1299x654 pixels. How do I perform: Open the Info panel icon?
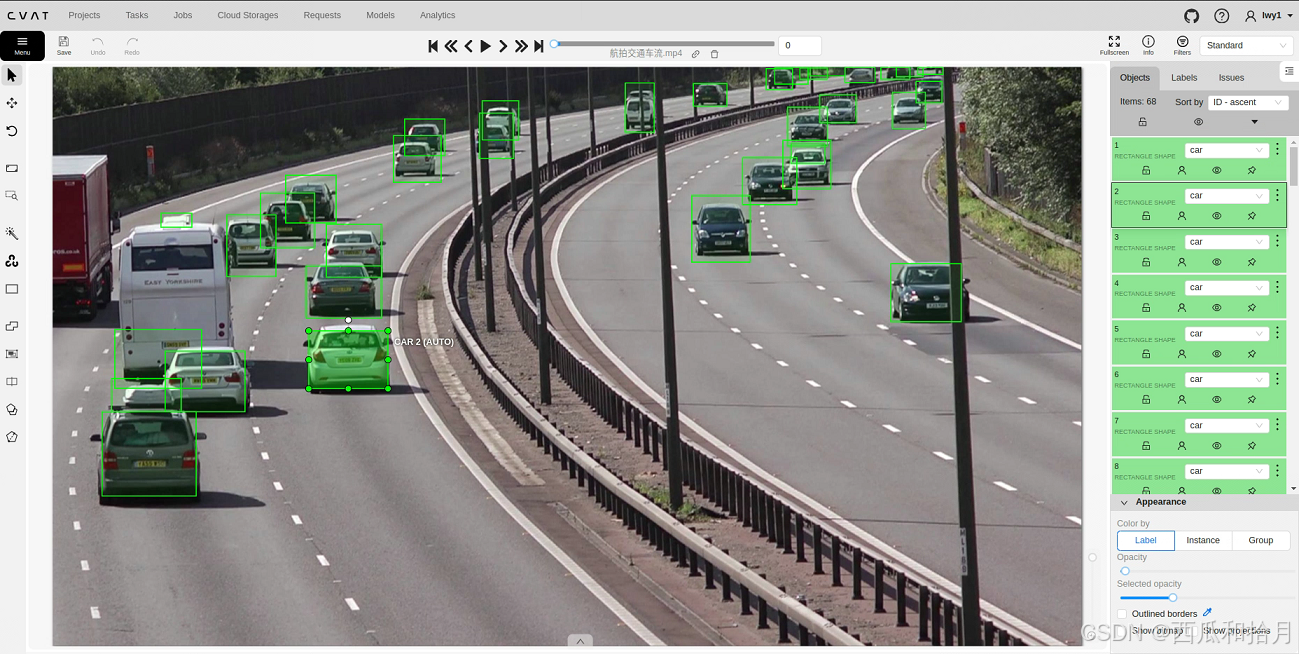click(1148, 45)
